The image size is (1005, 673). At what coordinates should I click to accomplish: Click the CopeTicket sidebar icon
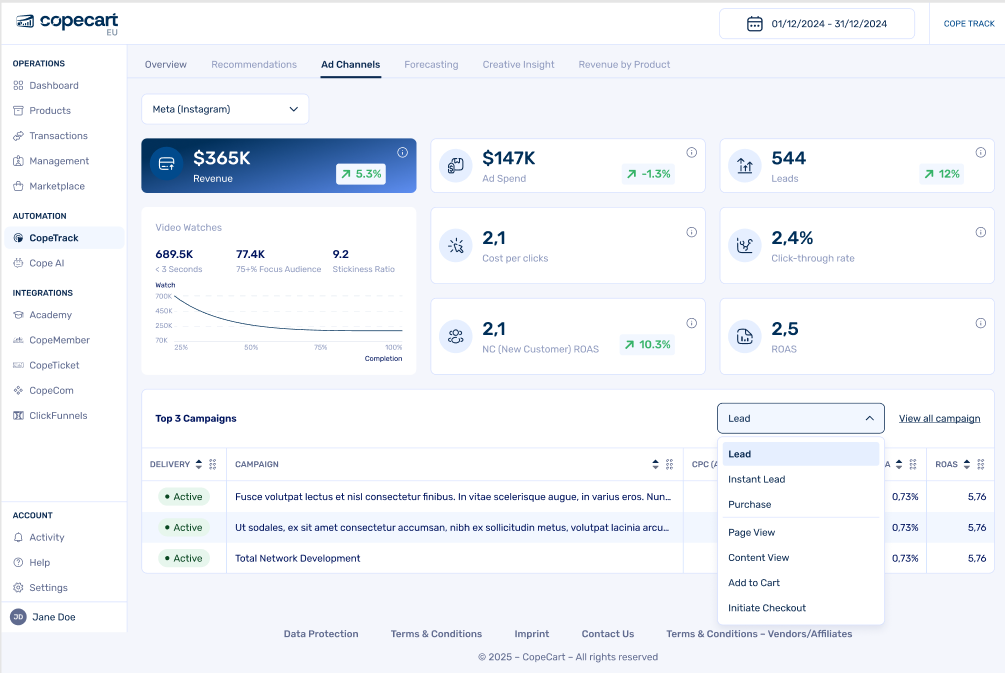tap(18, 365)
